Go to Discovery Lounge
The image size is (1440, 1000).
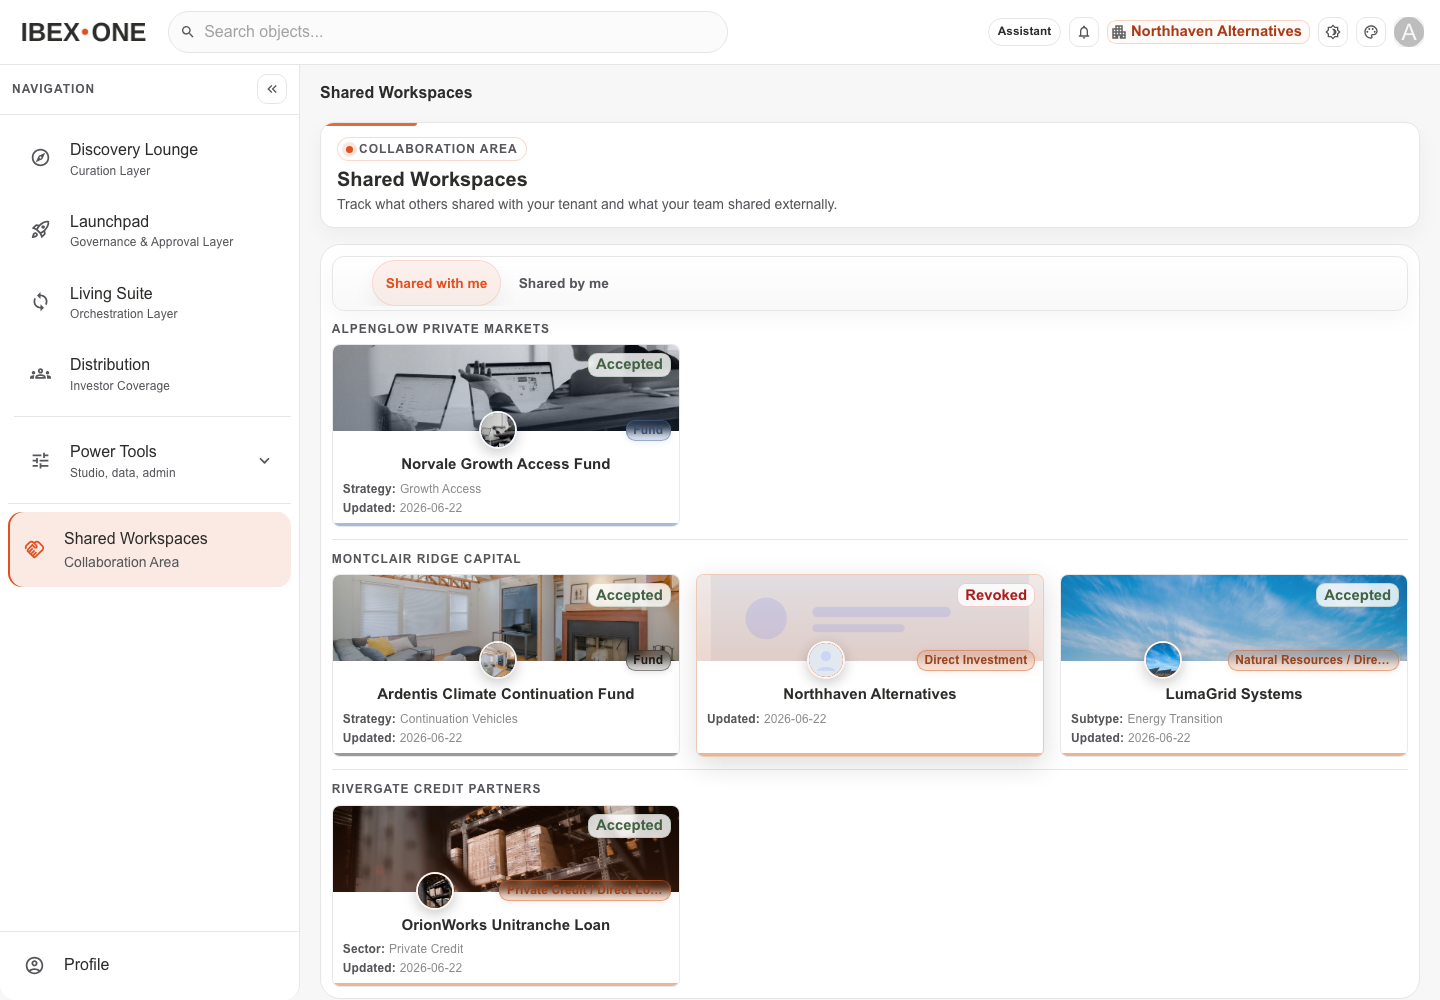click(150, 158)
